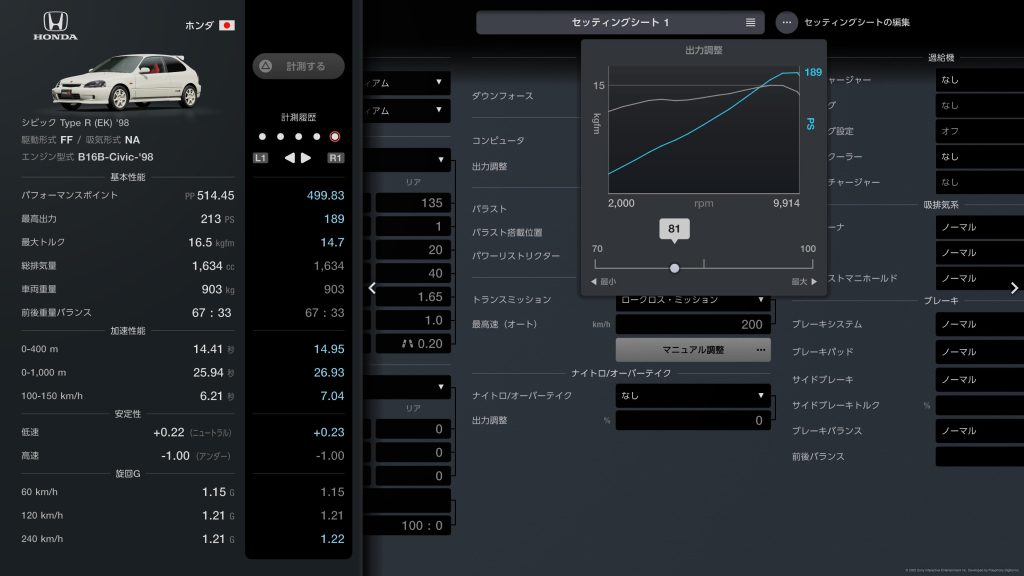
Task: Click the empty サイドブレーキトルク field
Action: (x=980, y=406)
